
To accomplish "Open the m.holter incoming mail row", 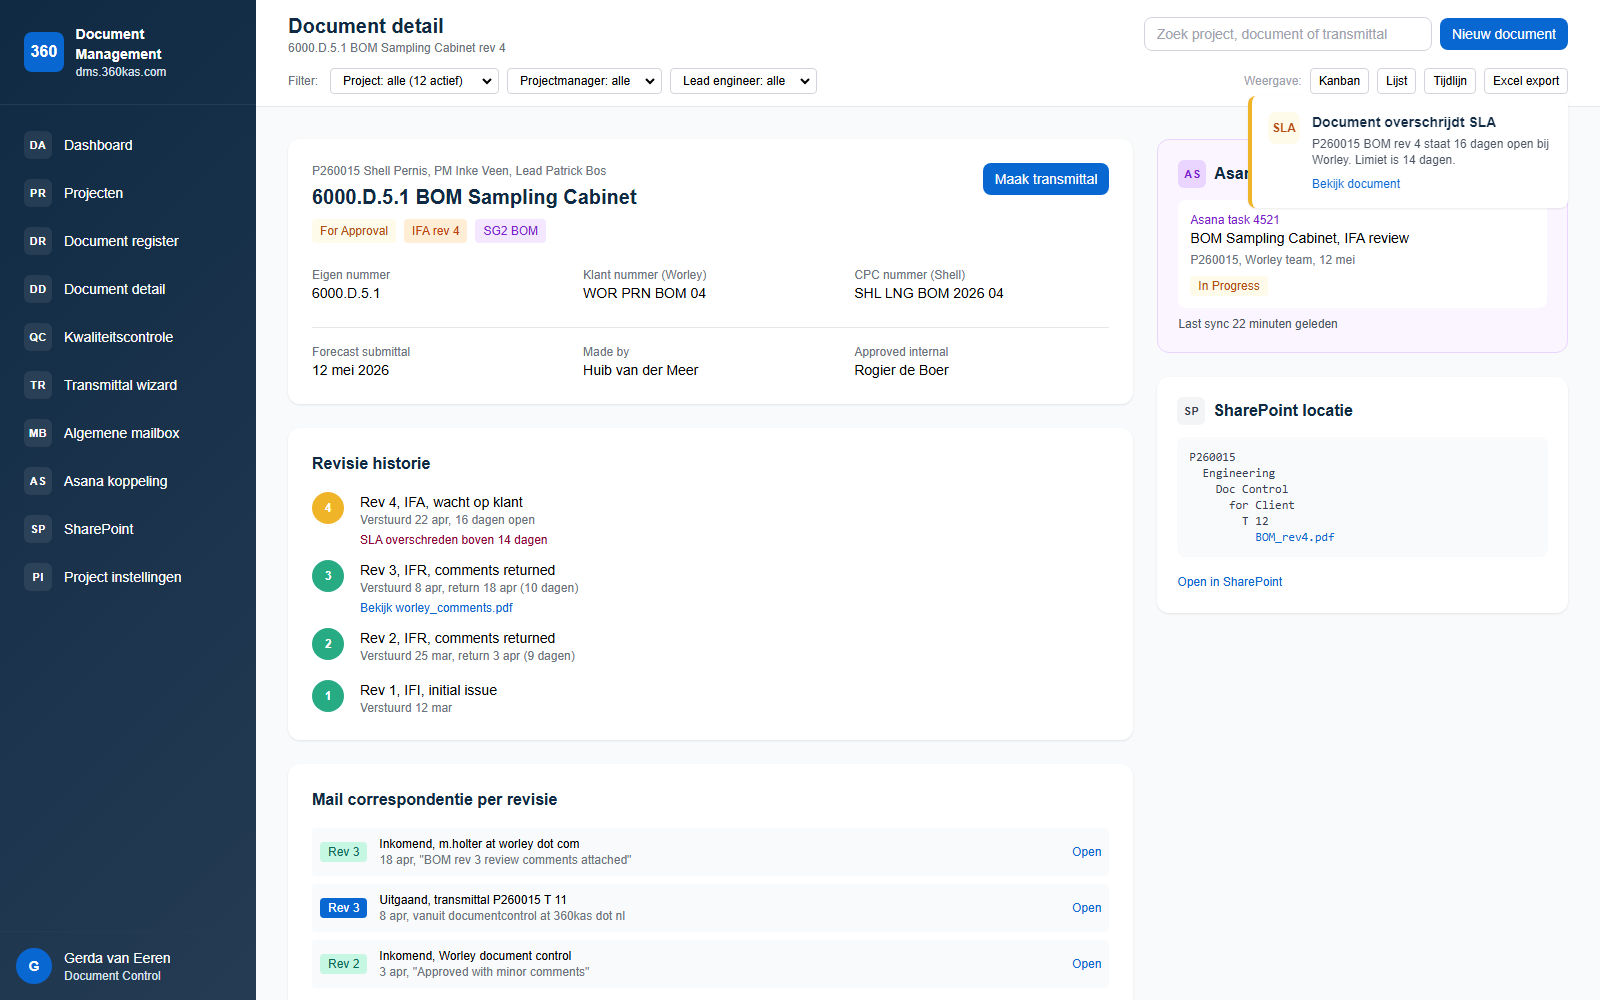I will coord(710,852).
